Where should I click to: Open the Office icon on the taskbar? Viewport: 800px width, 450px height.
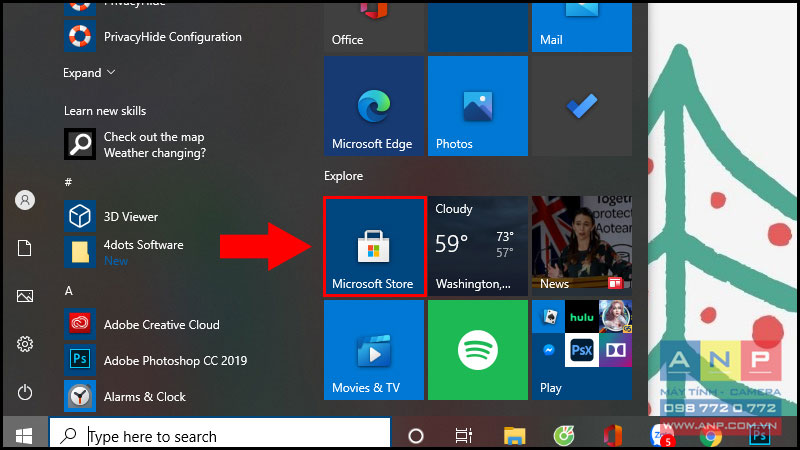613,436
